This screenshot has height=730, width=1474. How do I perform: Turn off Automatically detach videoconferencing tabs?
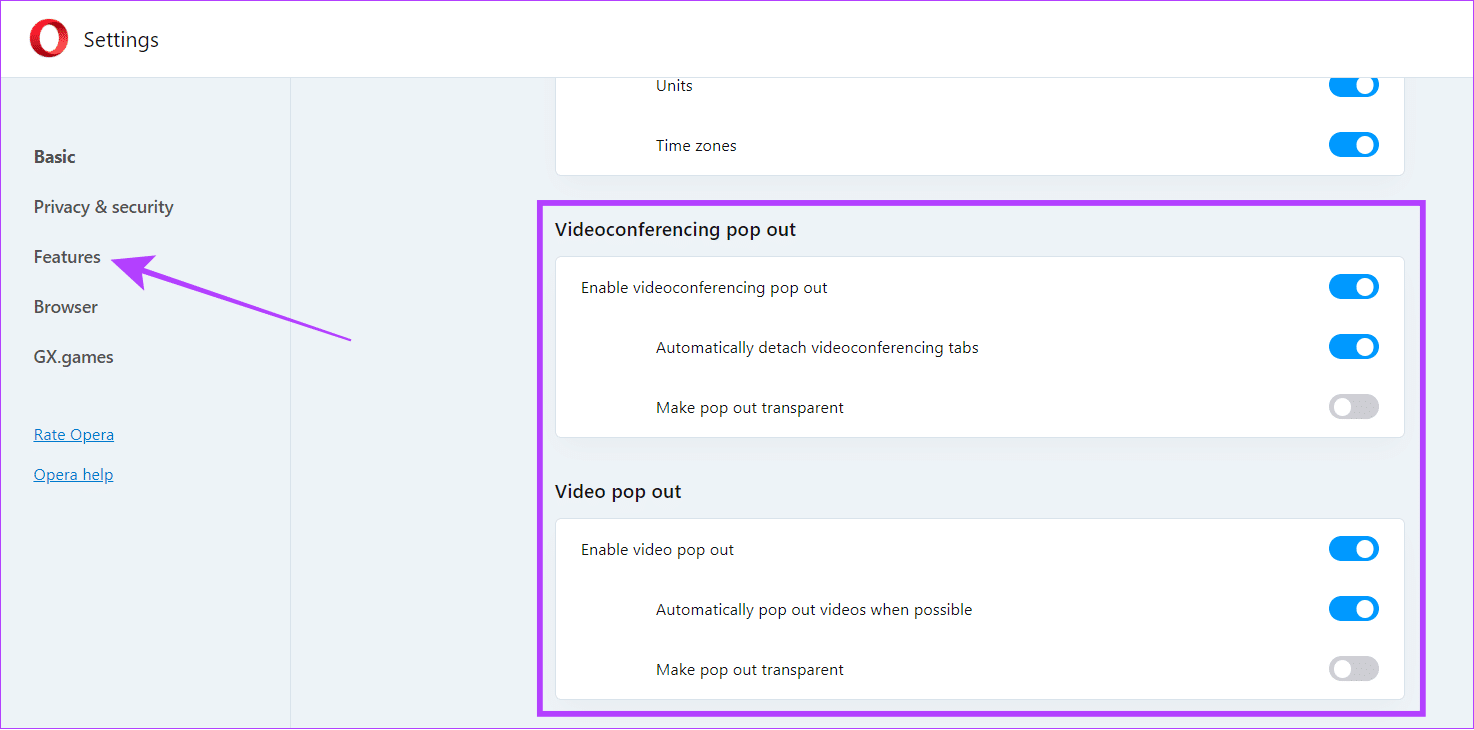(x=1354, y=347)
